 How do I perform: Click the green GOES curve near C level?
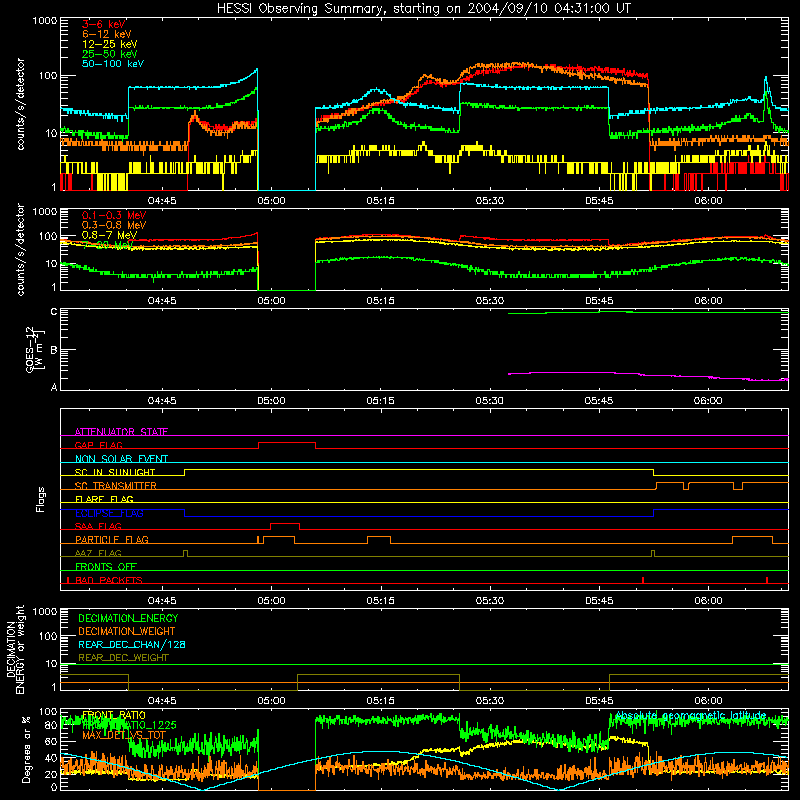648,312
